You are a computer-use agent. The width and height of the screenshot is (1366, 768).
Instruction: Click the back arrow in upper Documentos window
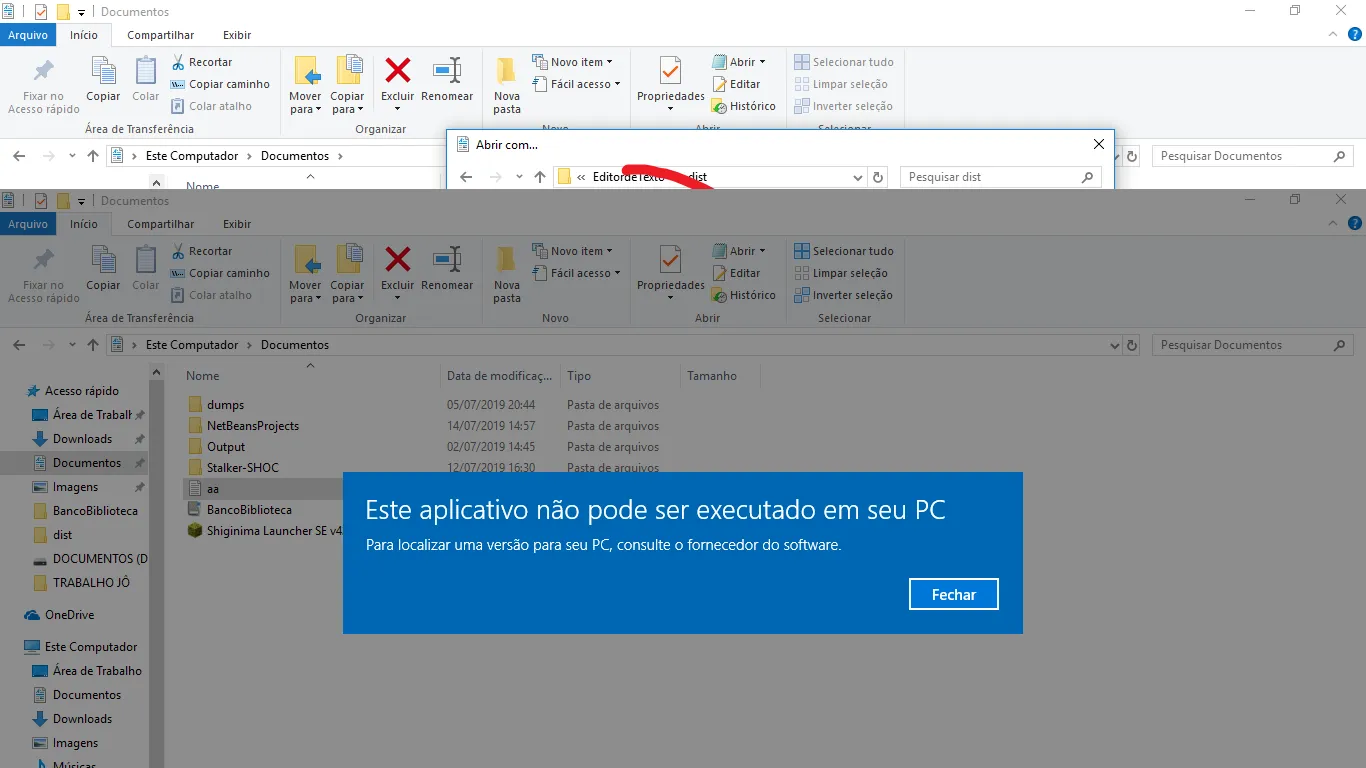coord(19,156)
